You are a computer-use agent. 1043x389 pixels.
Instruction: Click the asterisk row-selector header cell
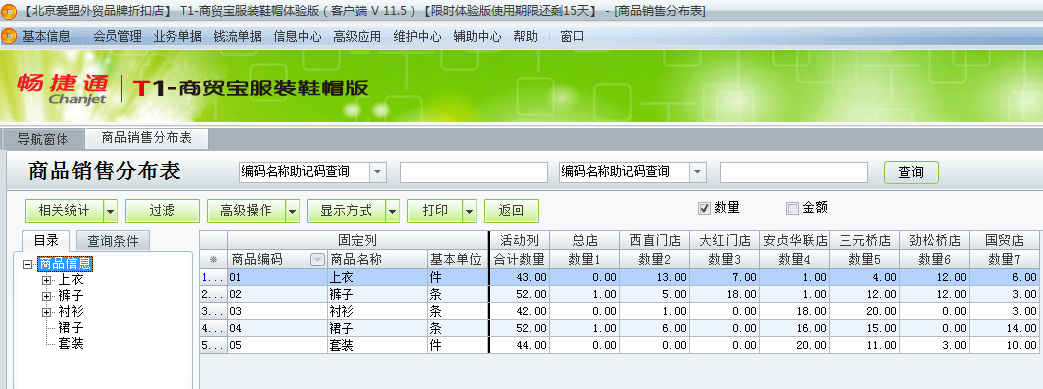pos(214,259)
